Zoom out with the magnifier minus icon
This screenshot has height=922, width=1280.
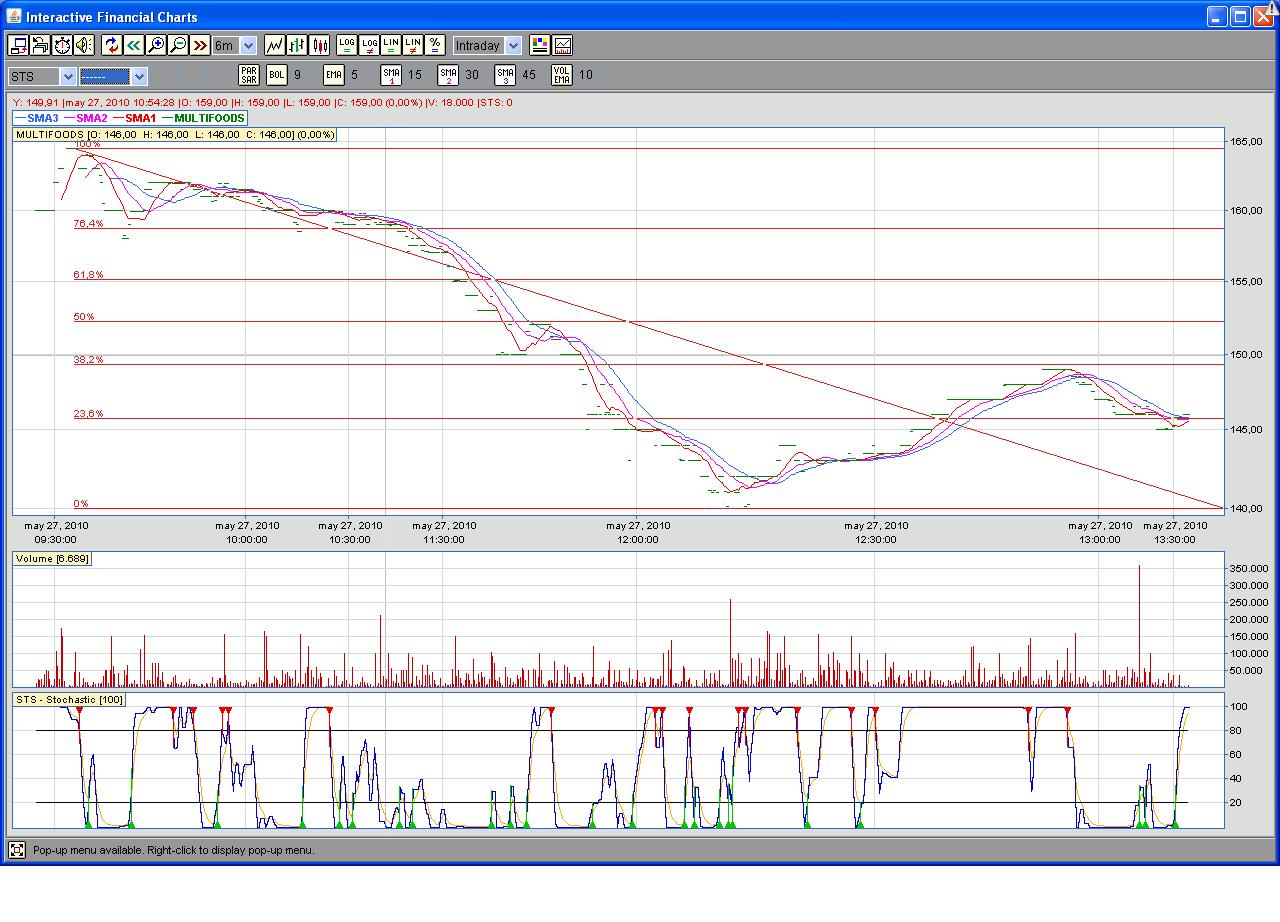[178, 45]
